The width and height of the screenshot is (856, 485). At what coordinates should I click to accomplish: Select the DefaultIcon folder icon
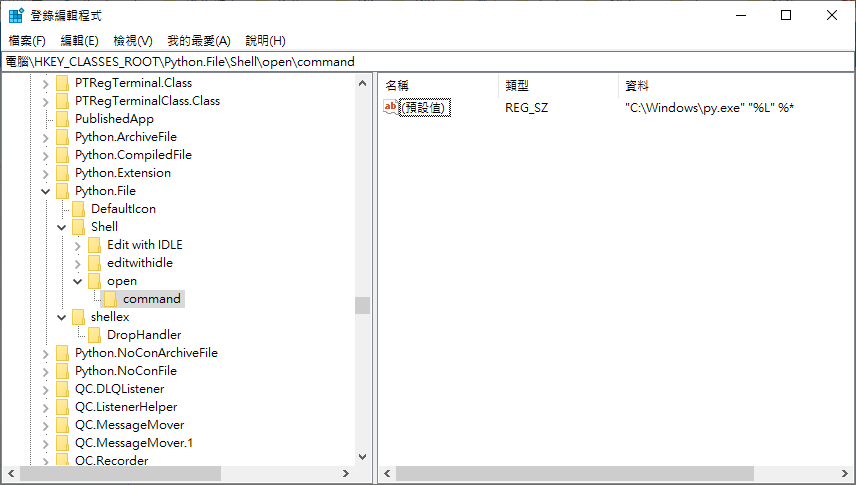pos(79,209)
